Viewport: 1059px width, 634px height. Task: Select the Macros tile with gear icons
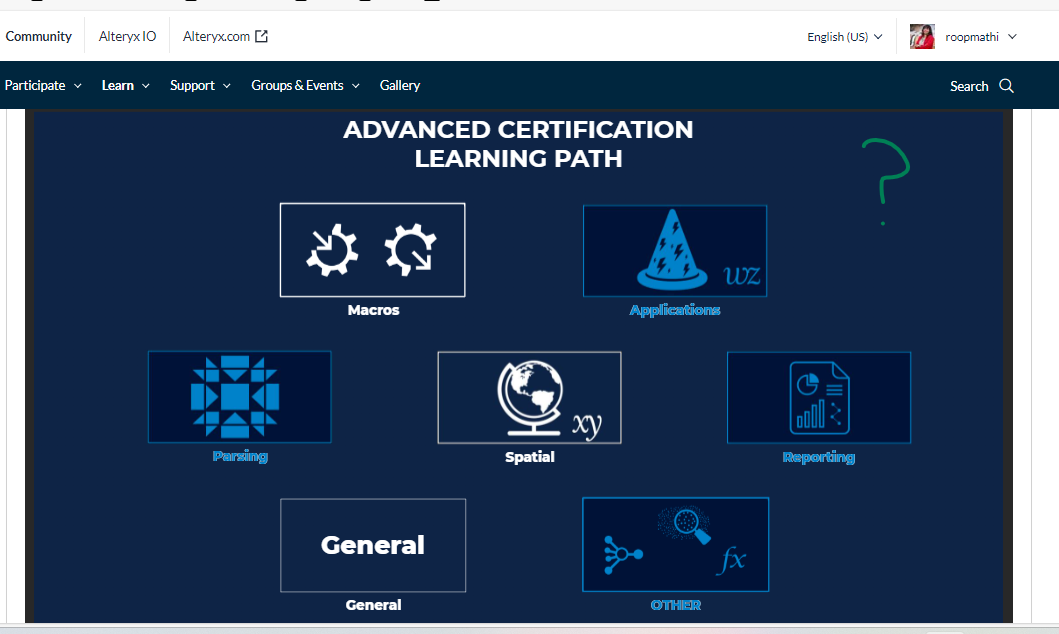pyautogui.click(x=372, y=249)
